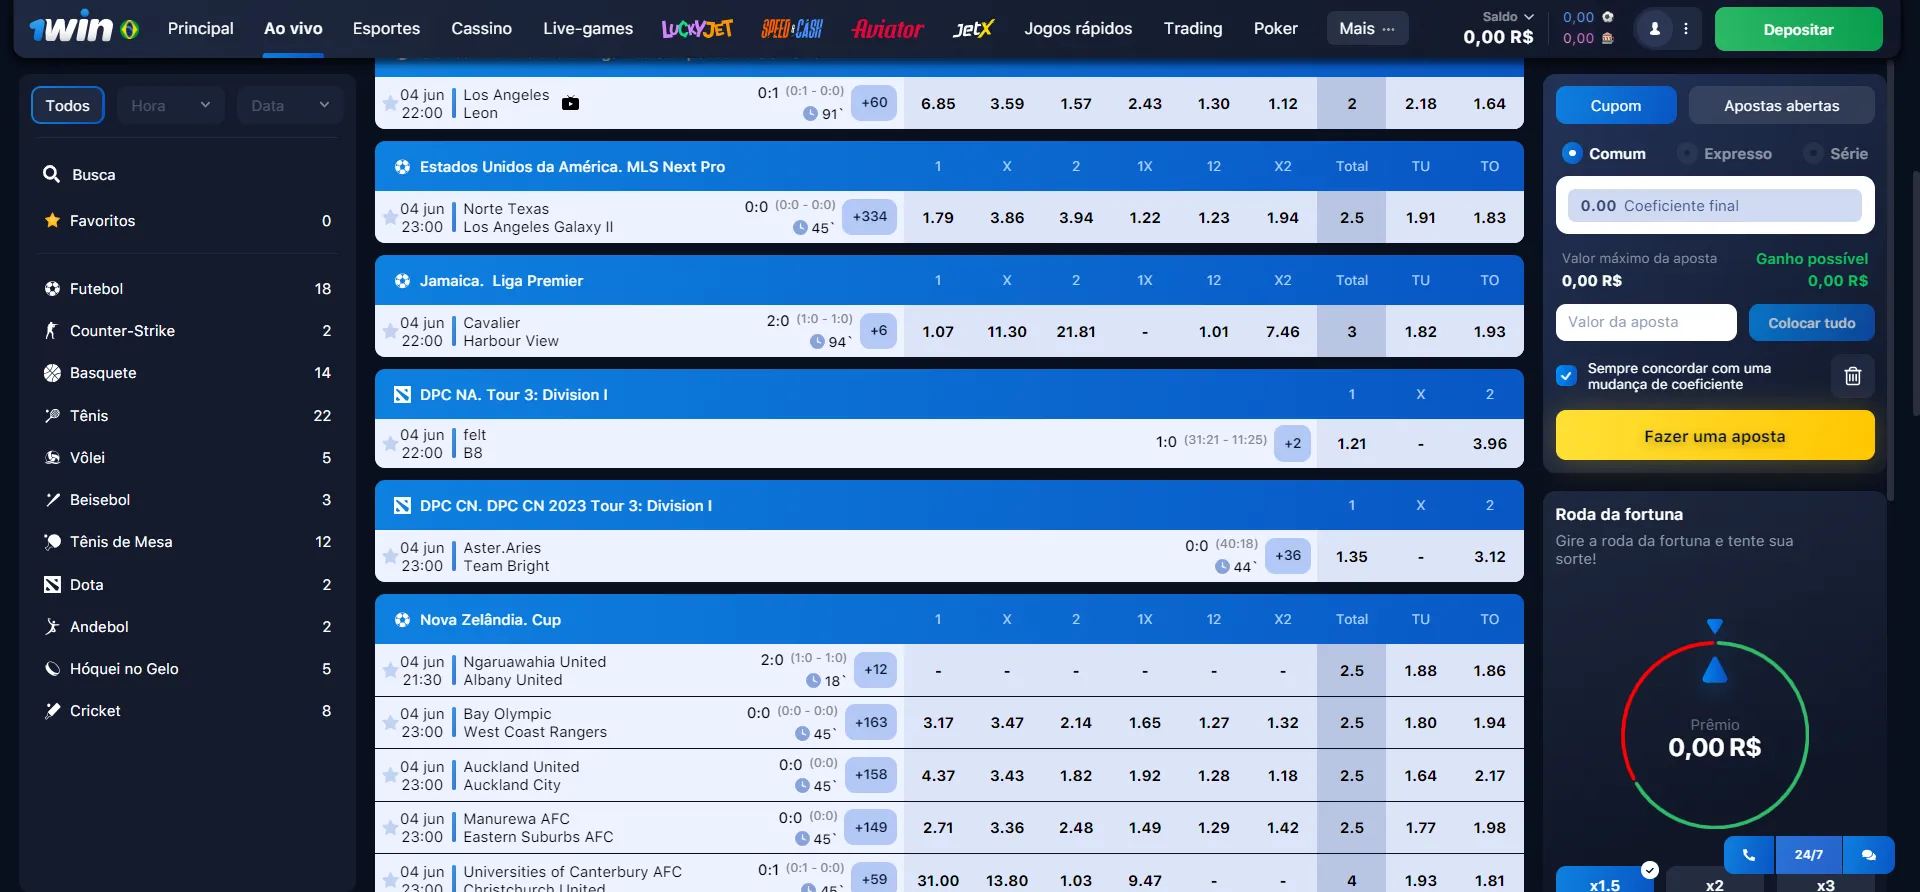Click the Colocar tudo button
Image resolution: width=1920 pixels, height=892 pixels.
pos(1811,322)
